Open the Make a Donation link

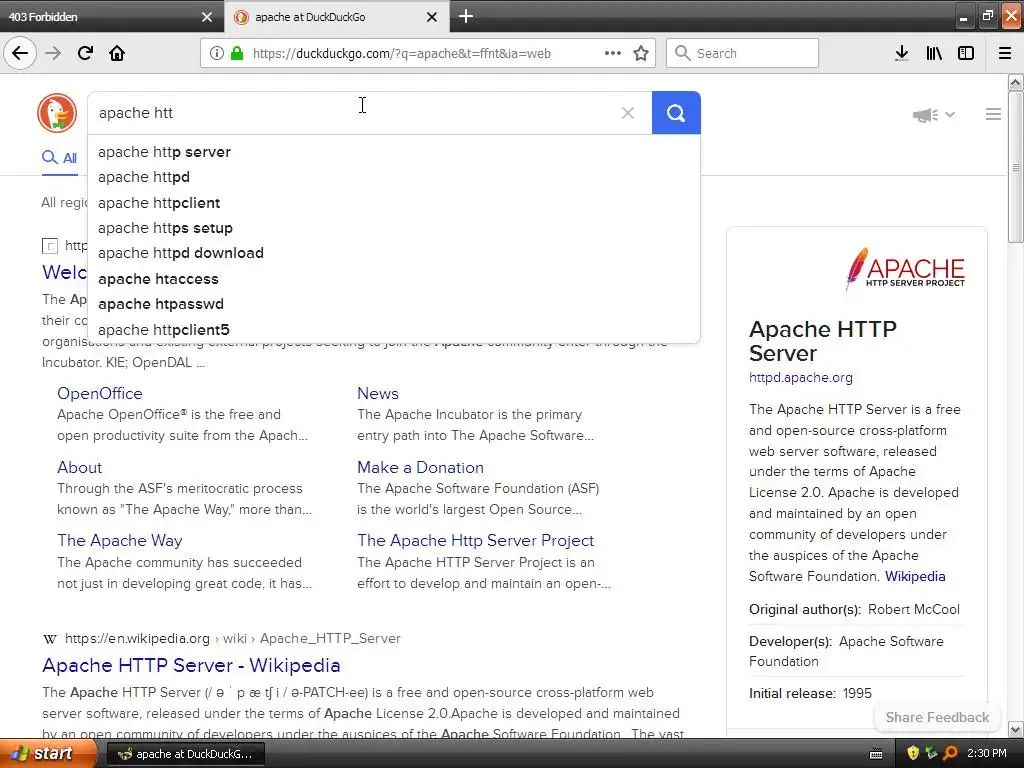(x=420, y=468)
